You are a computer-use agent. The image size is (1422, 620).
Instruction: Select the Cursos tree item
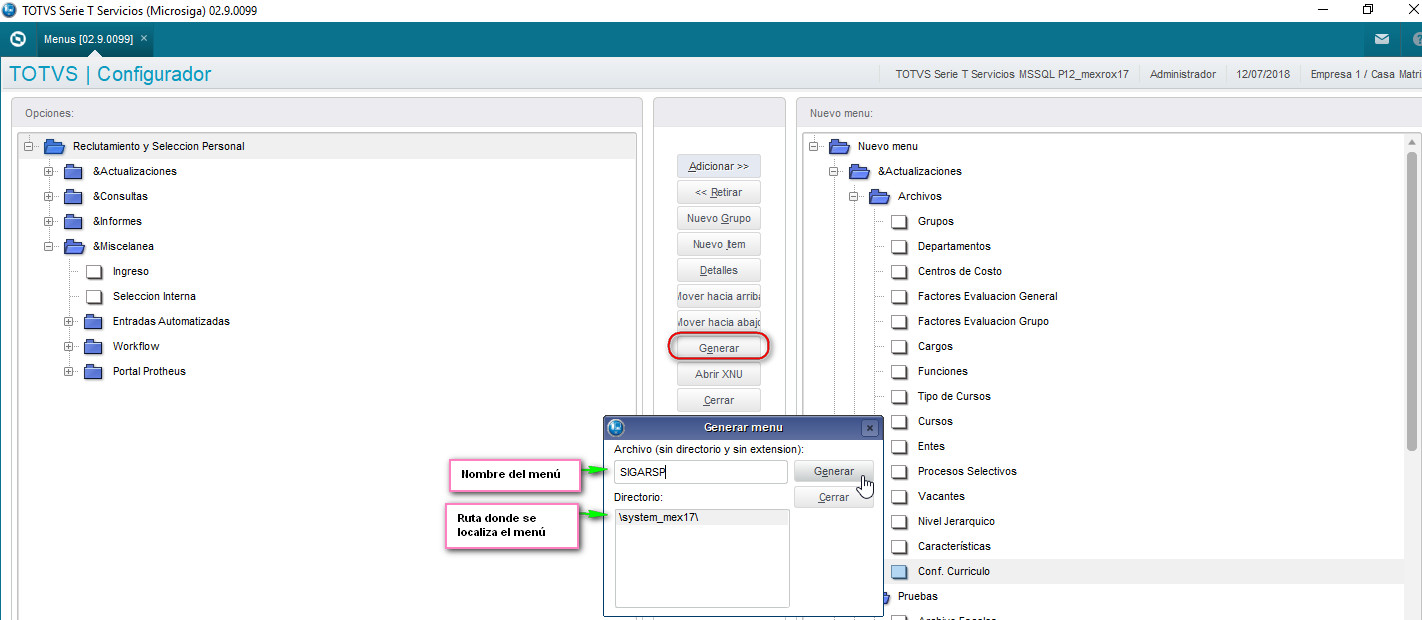tap(935, 421)
